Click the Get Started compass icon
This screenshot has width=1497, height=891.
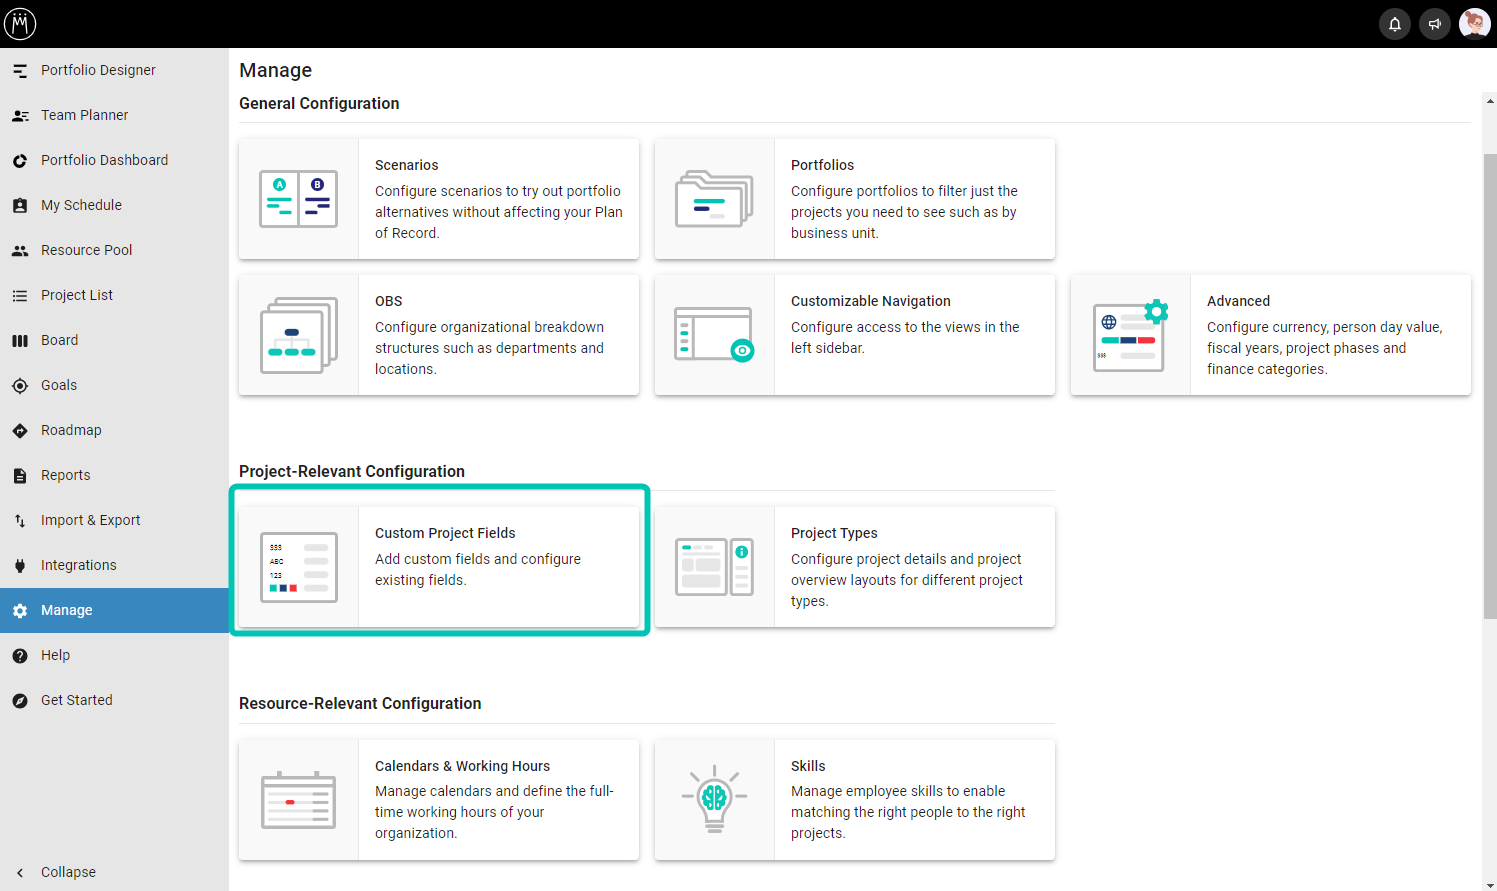[20, 701]
